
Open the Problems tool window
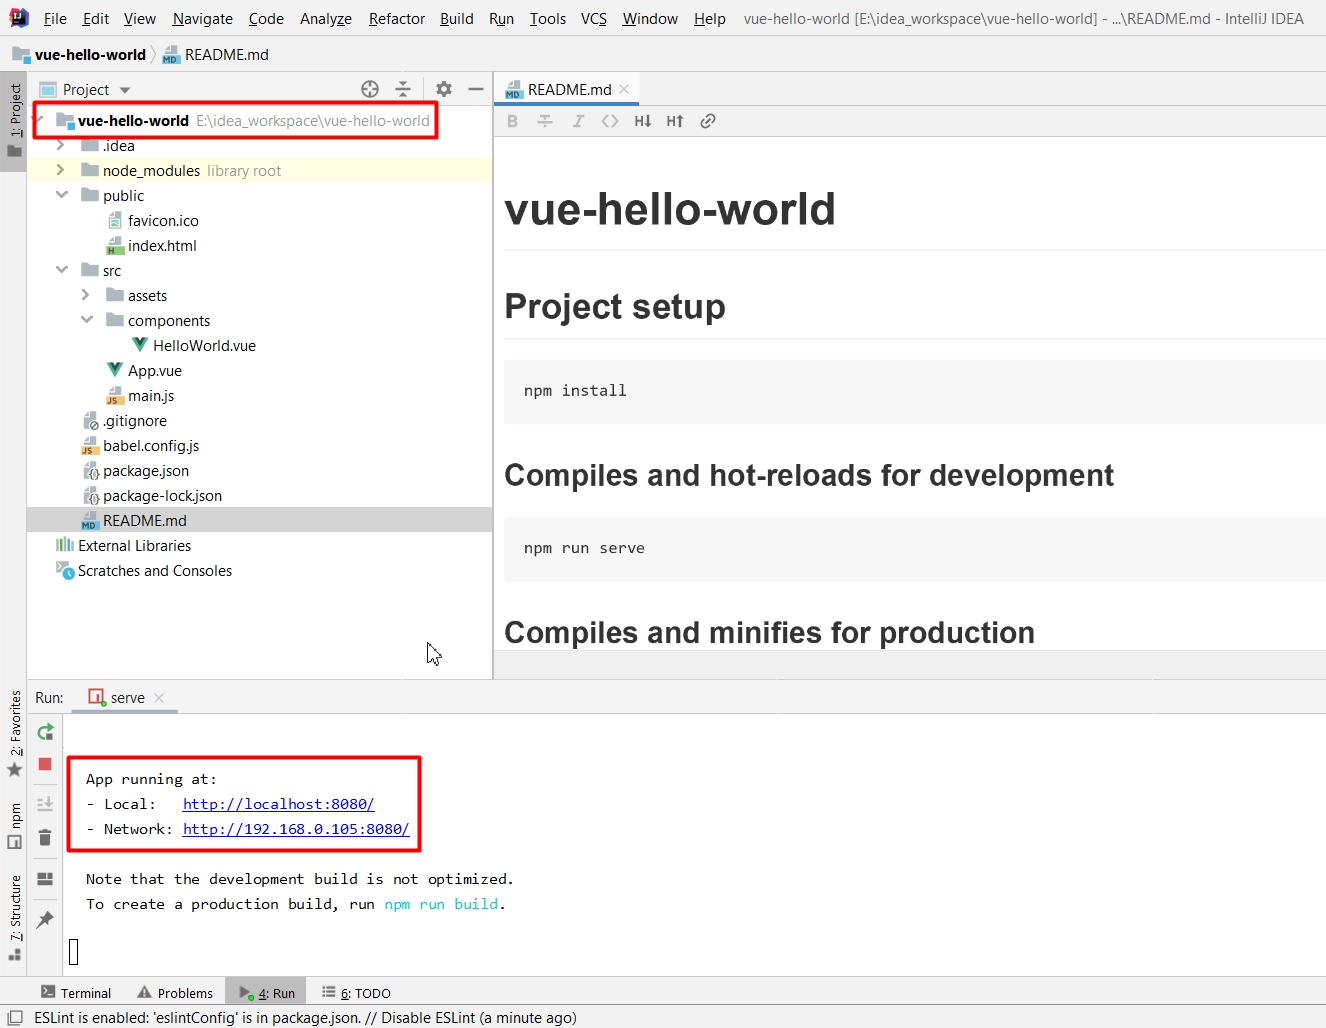coord(175,993)
